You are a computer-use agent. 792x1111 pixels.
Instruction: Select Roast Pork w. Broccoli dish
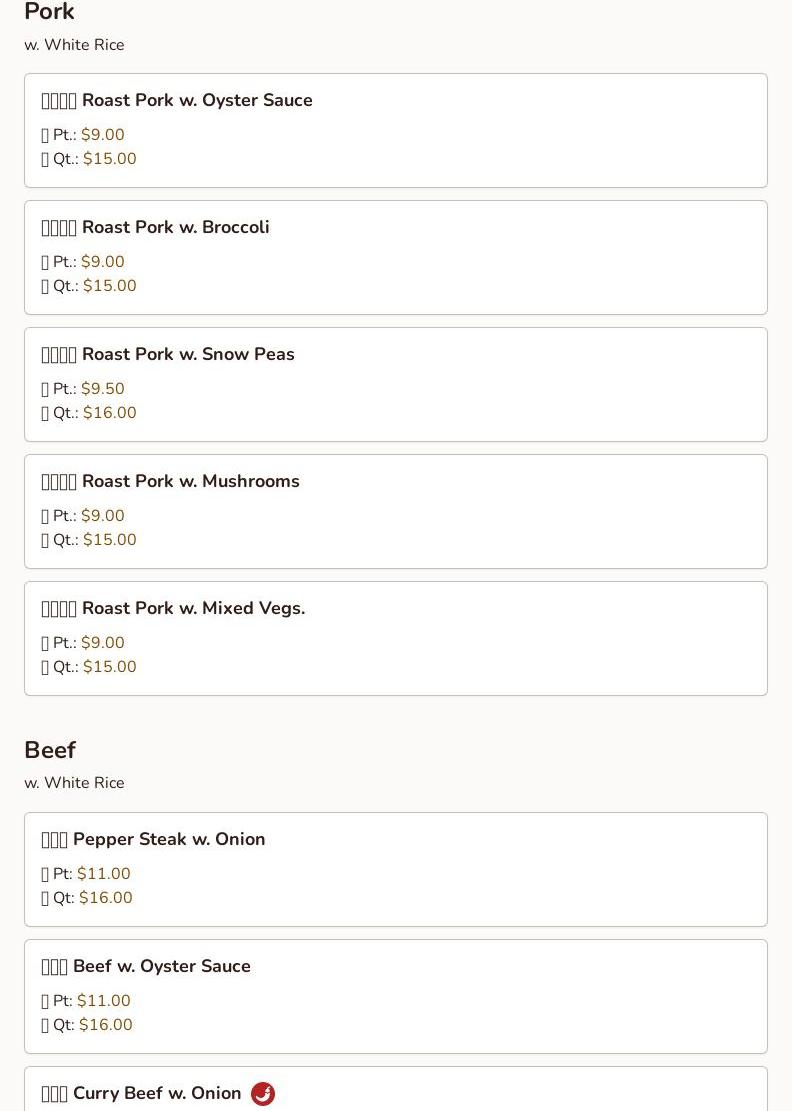175,228
